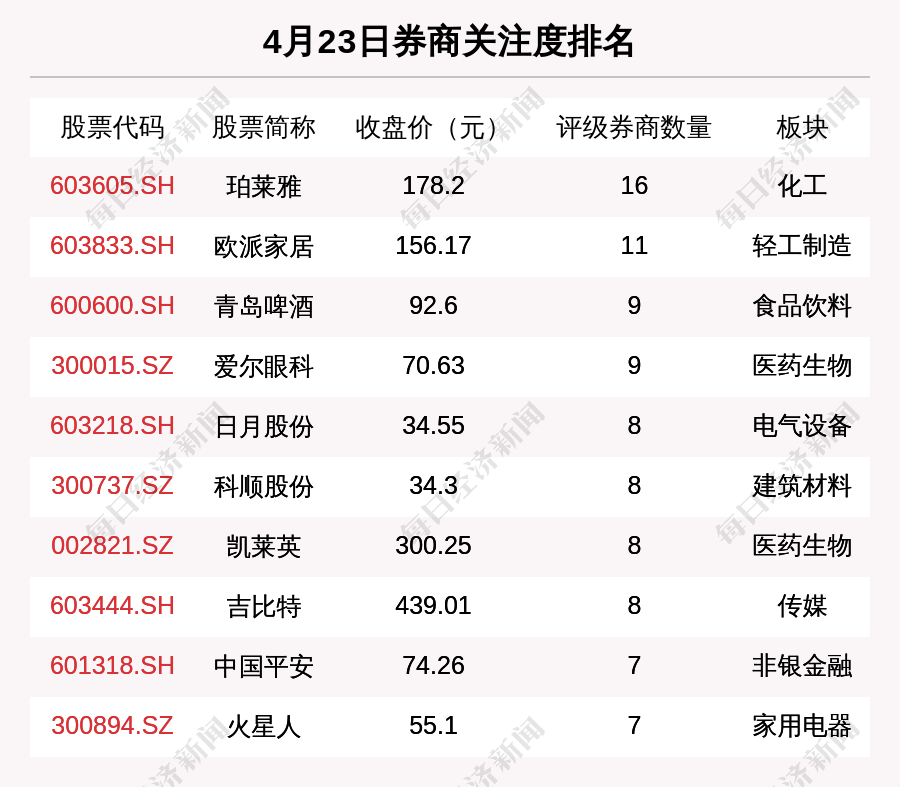Image resolution: width=900 pixels, height=787 pixels.
Task: Click sector 家用电器
Action: 802,726
